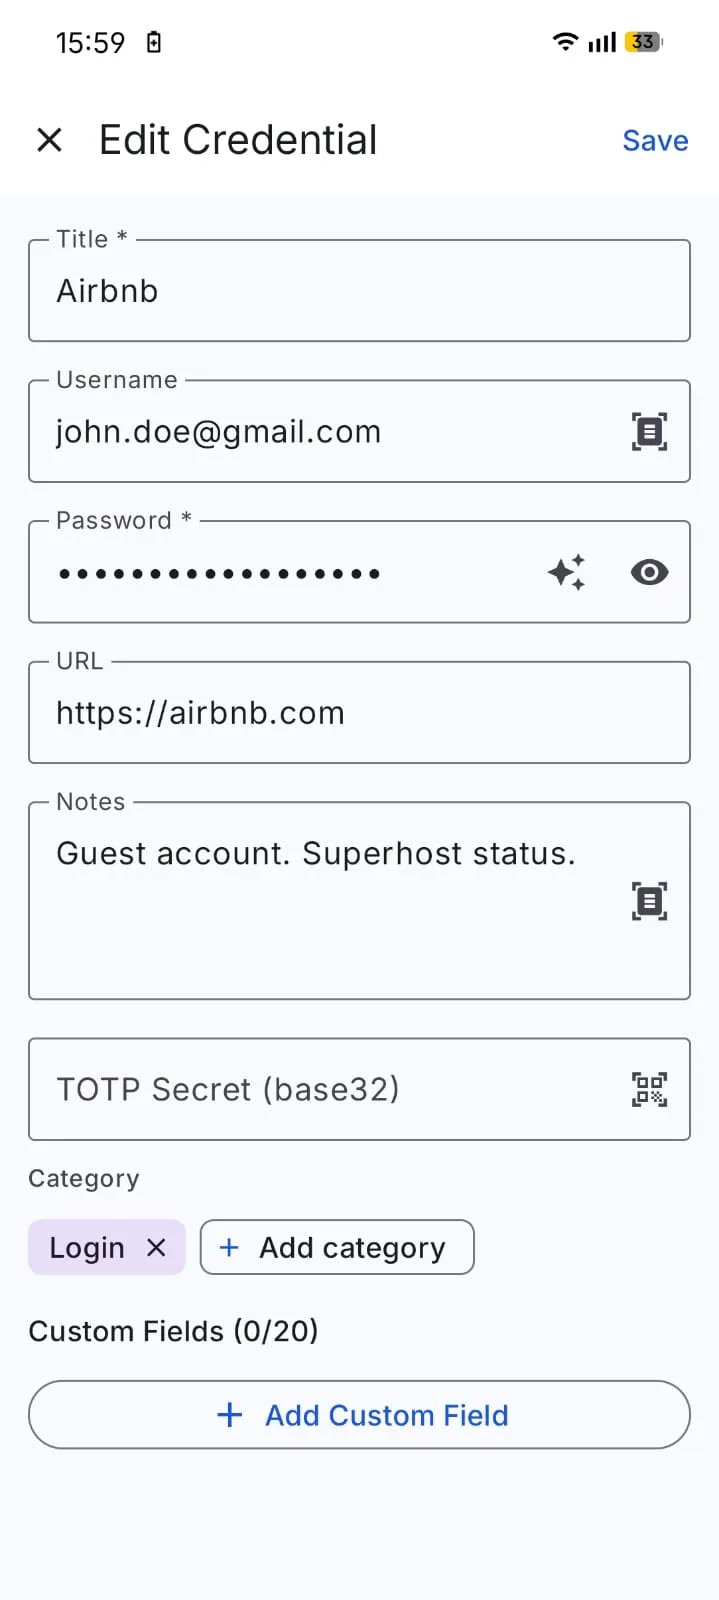Tap the plus icon beside Add Custom Field

(x=230, y=1415)
